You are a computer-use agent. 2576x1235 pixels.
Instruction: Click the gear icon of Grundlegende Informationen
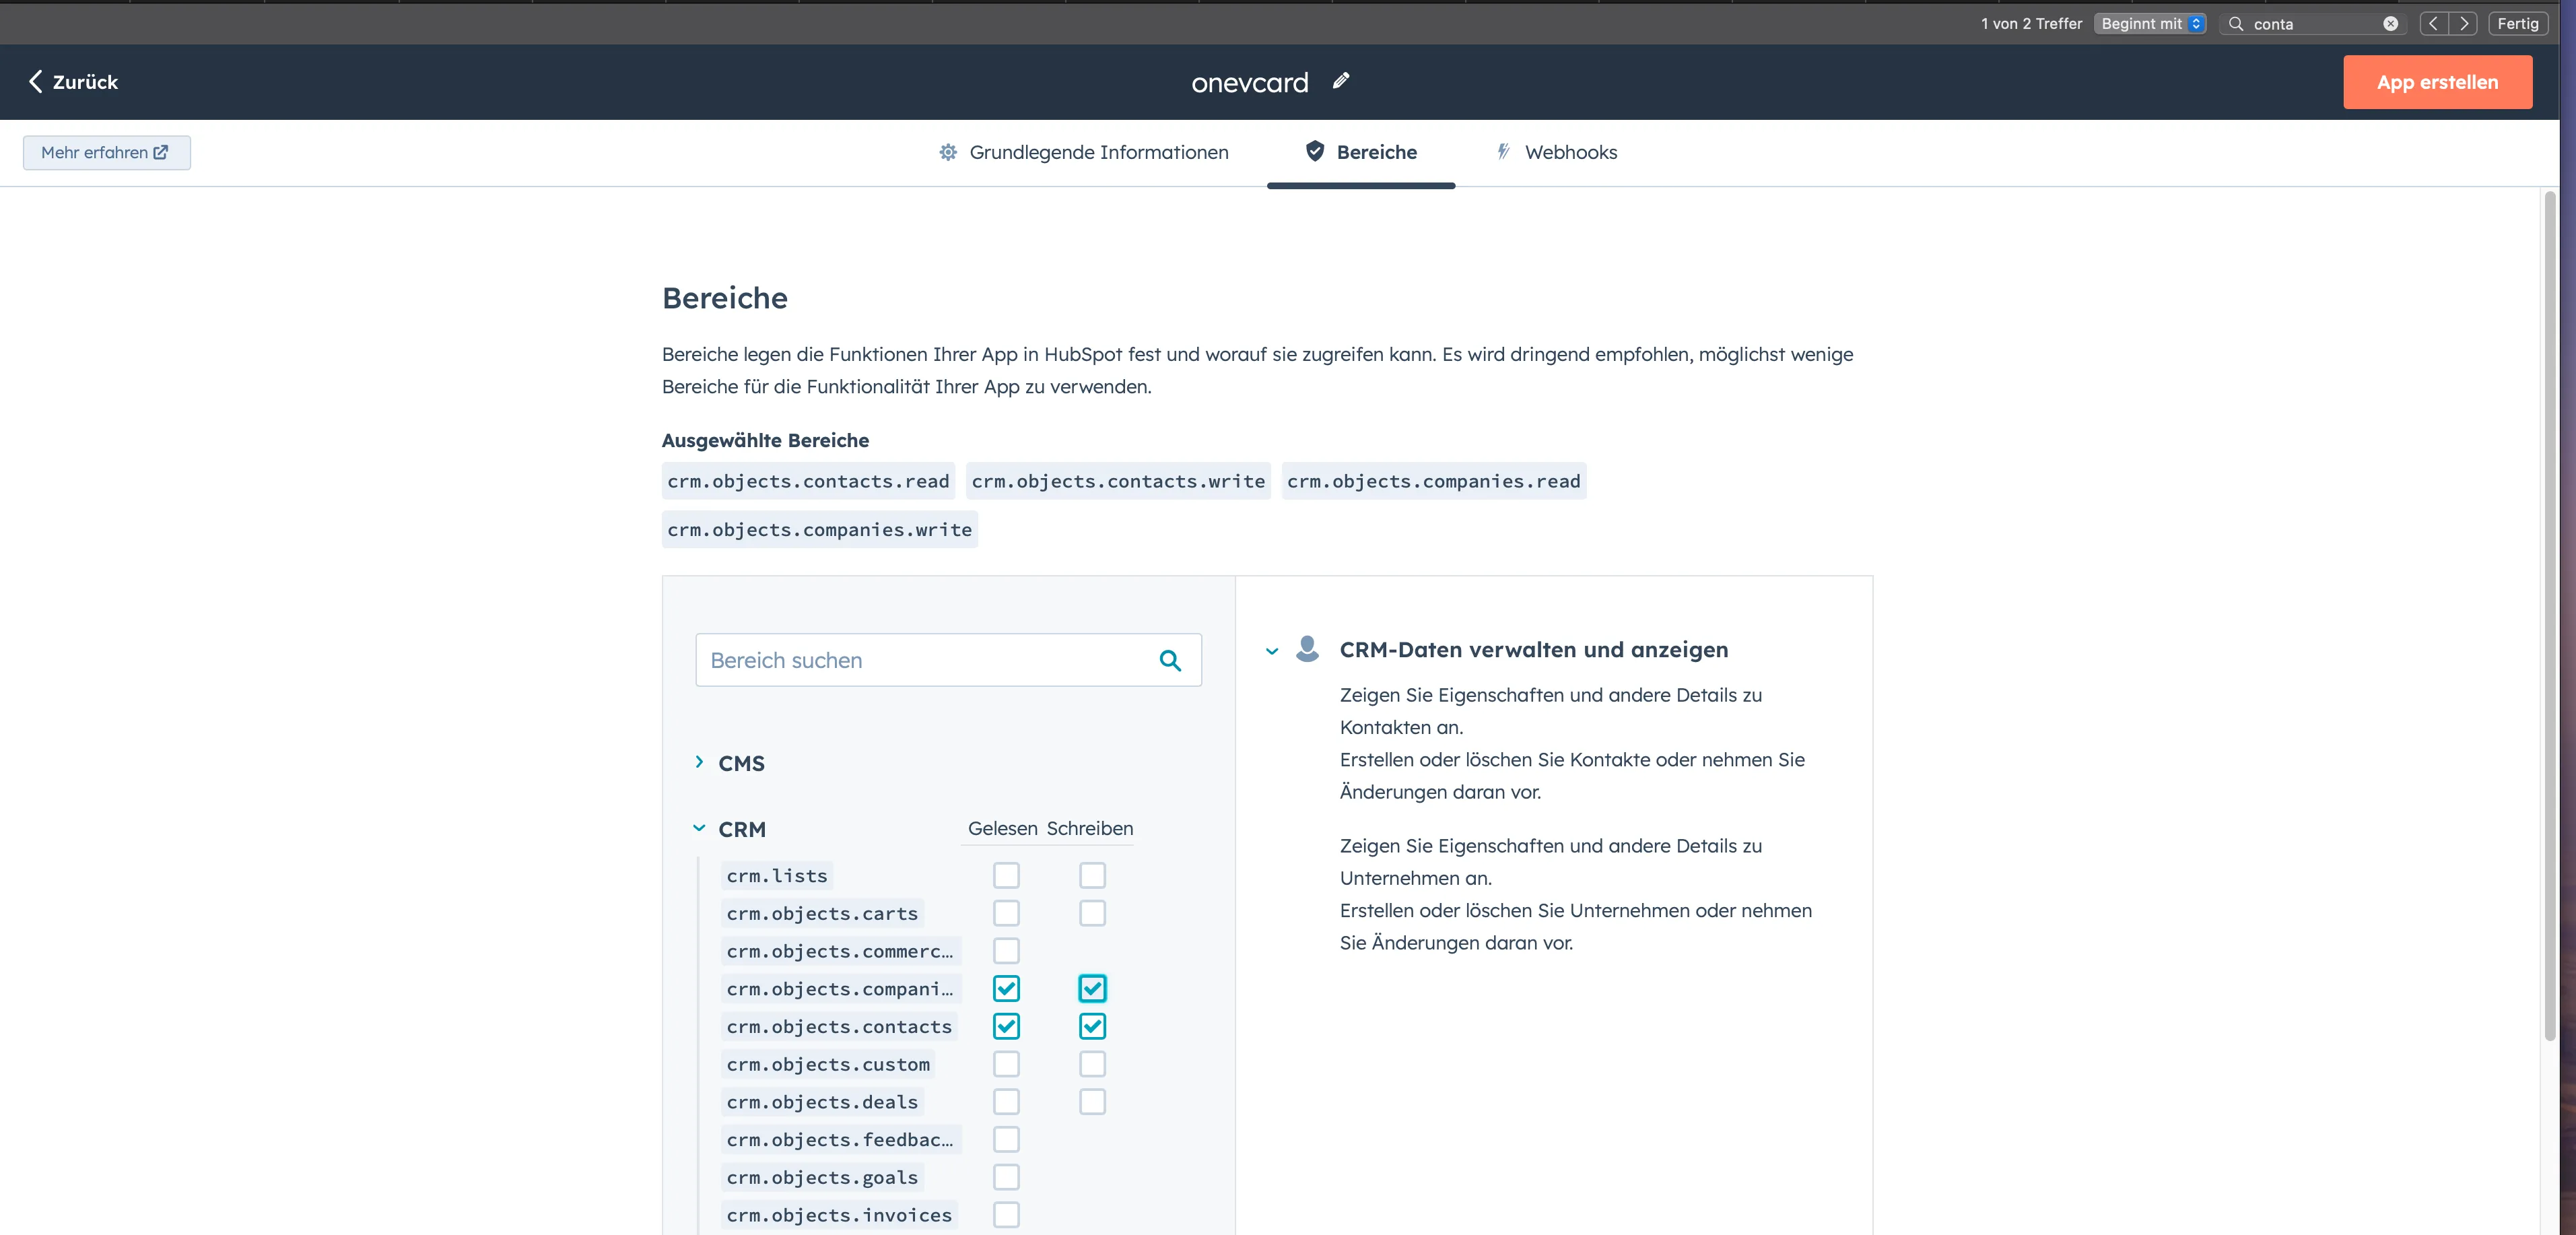coord(947,152)
